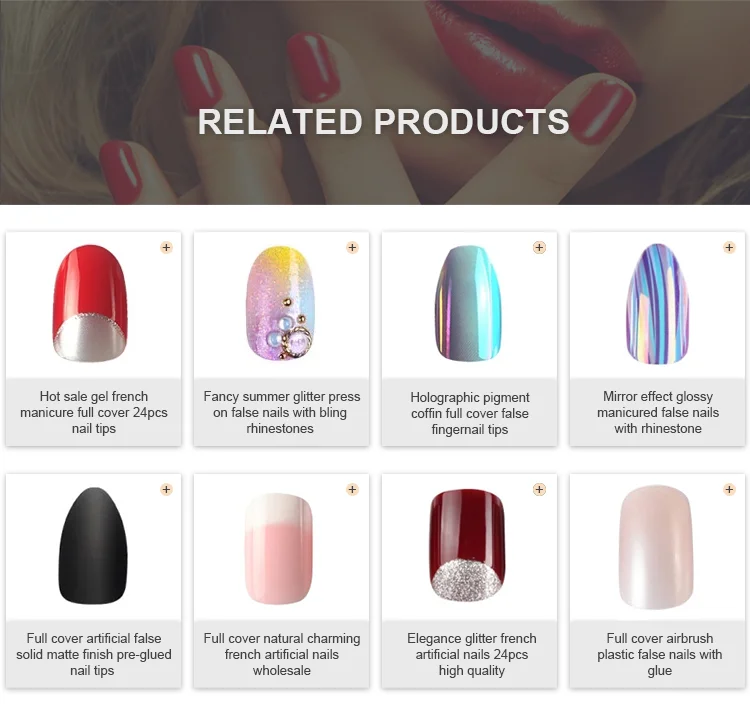View the striped mirror effect nail image
This screenshot has width=750, height=704.
(658, 304)
